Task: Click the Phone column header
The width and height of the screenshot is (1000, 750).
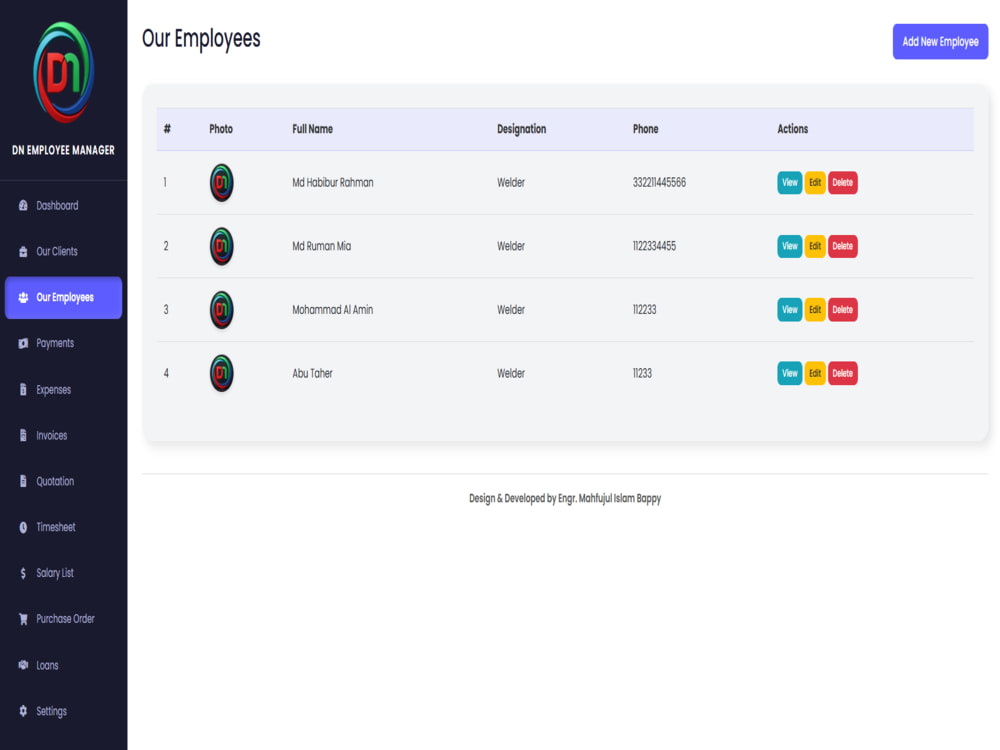Action: point(645,129)
